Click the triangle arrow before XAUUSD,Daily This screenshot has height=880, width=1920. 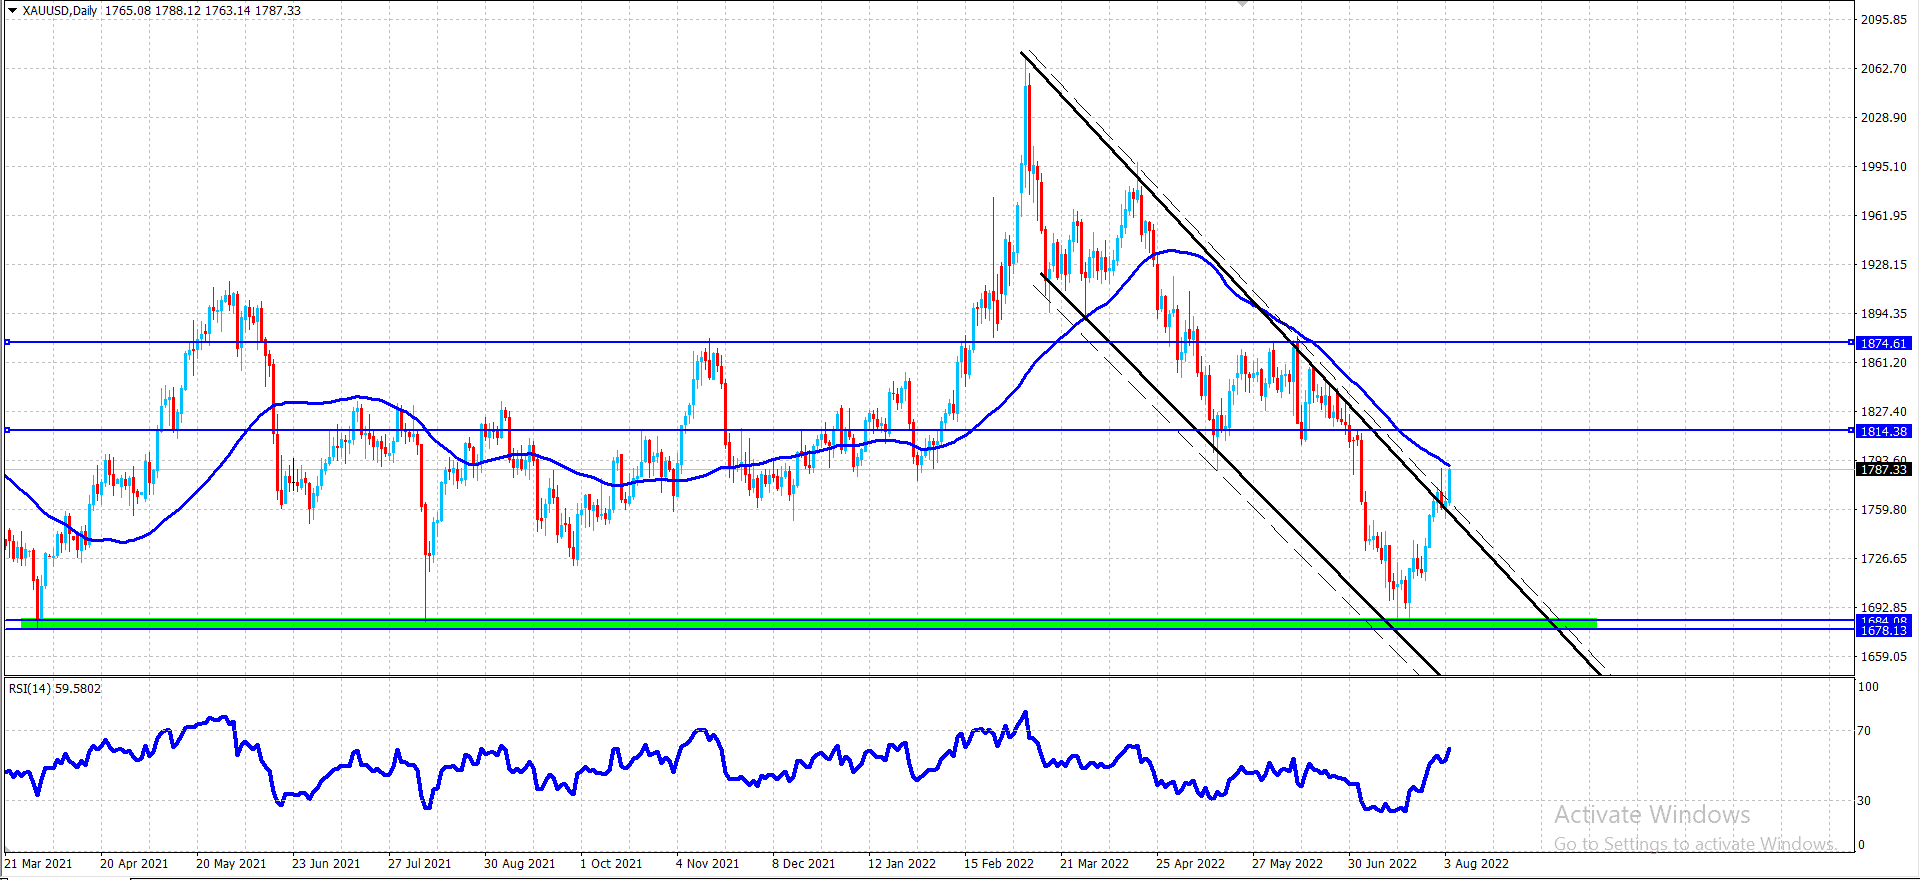(x=13, y=11)
